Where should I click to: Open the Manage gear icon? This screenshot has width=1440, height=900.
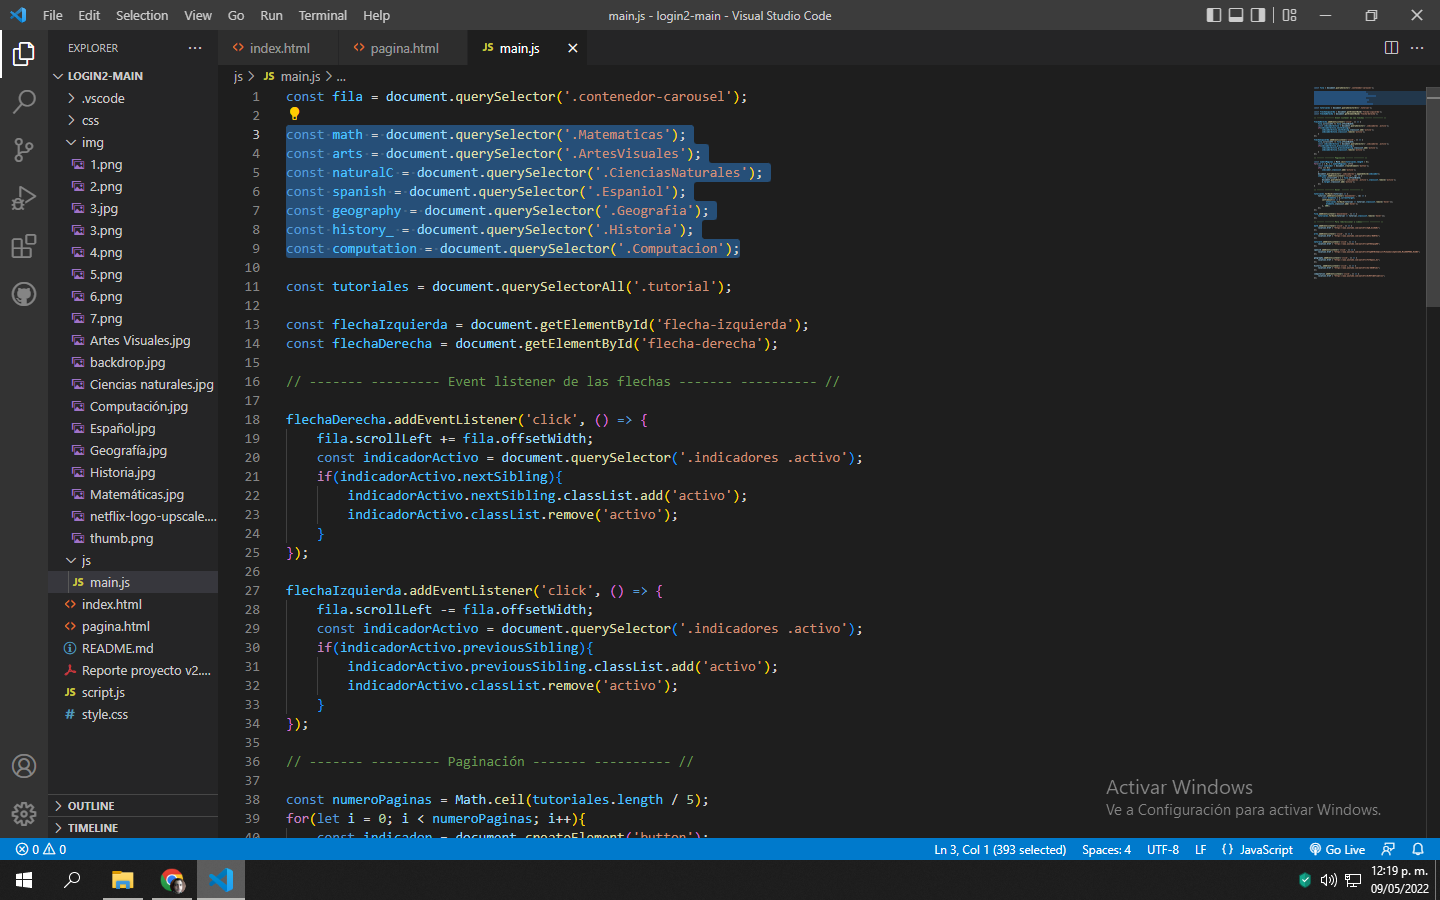[x=24, y=814]
